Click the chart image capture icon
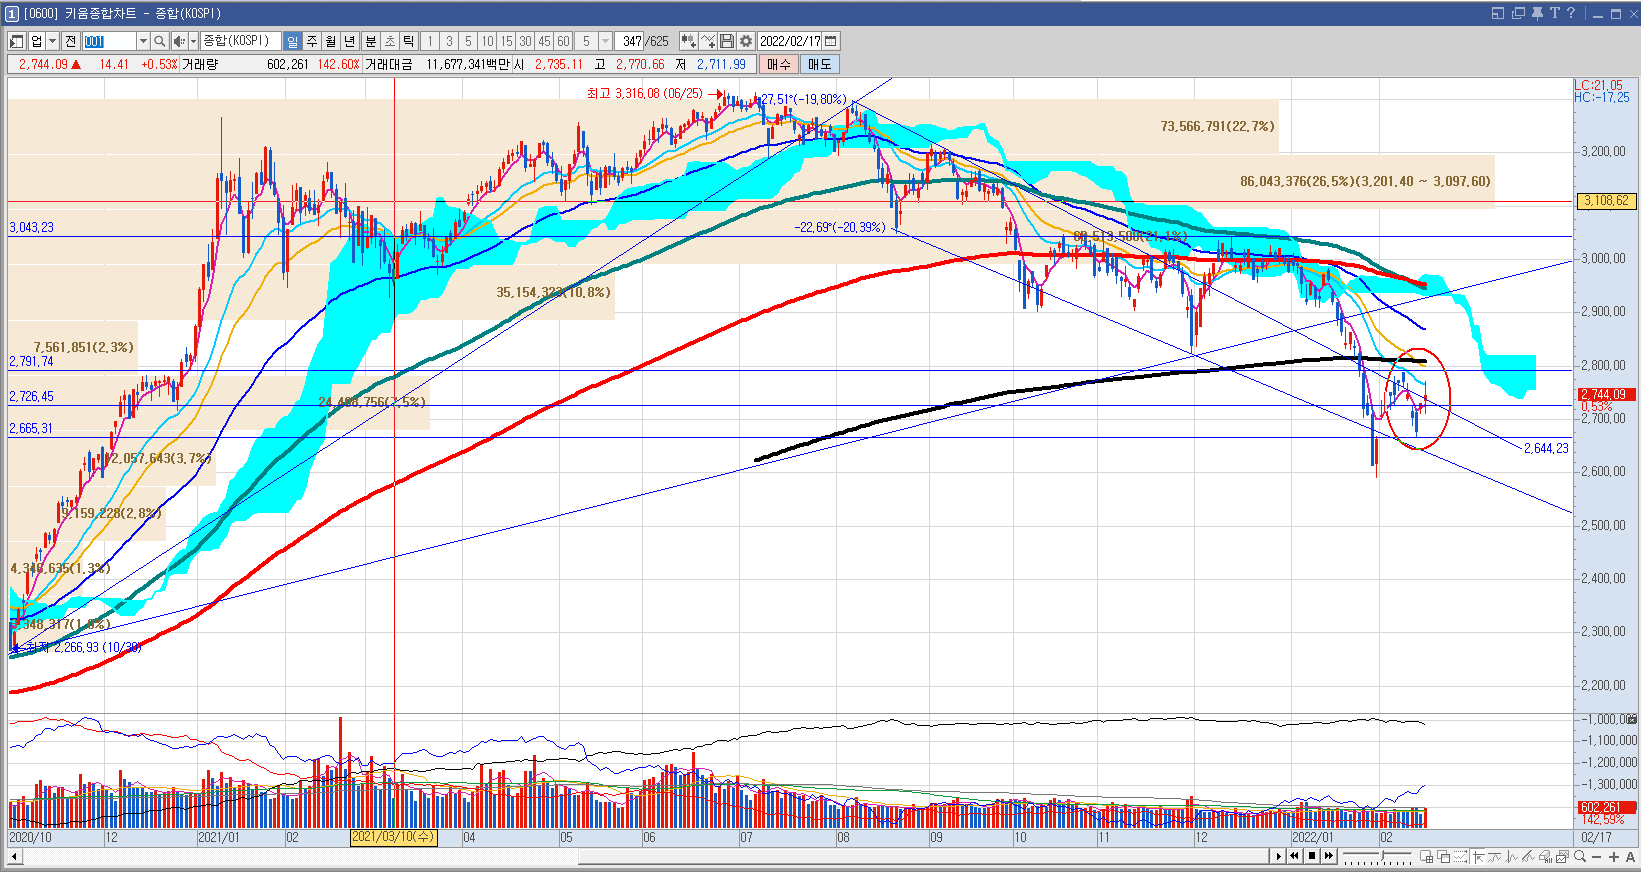Screen dimensions: 1641x872 1562,856
